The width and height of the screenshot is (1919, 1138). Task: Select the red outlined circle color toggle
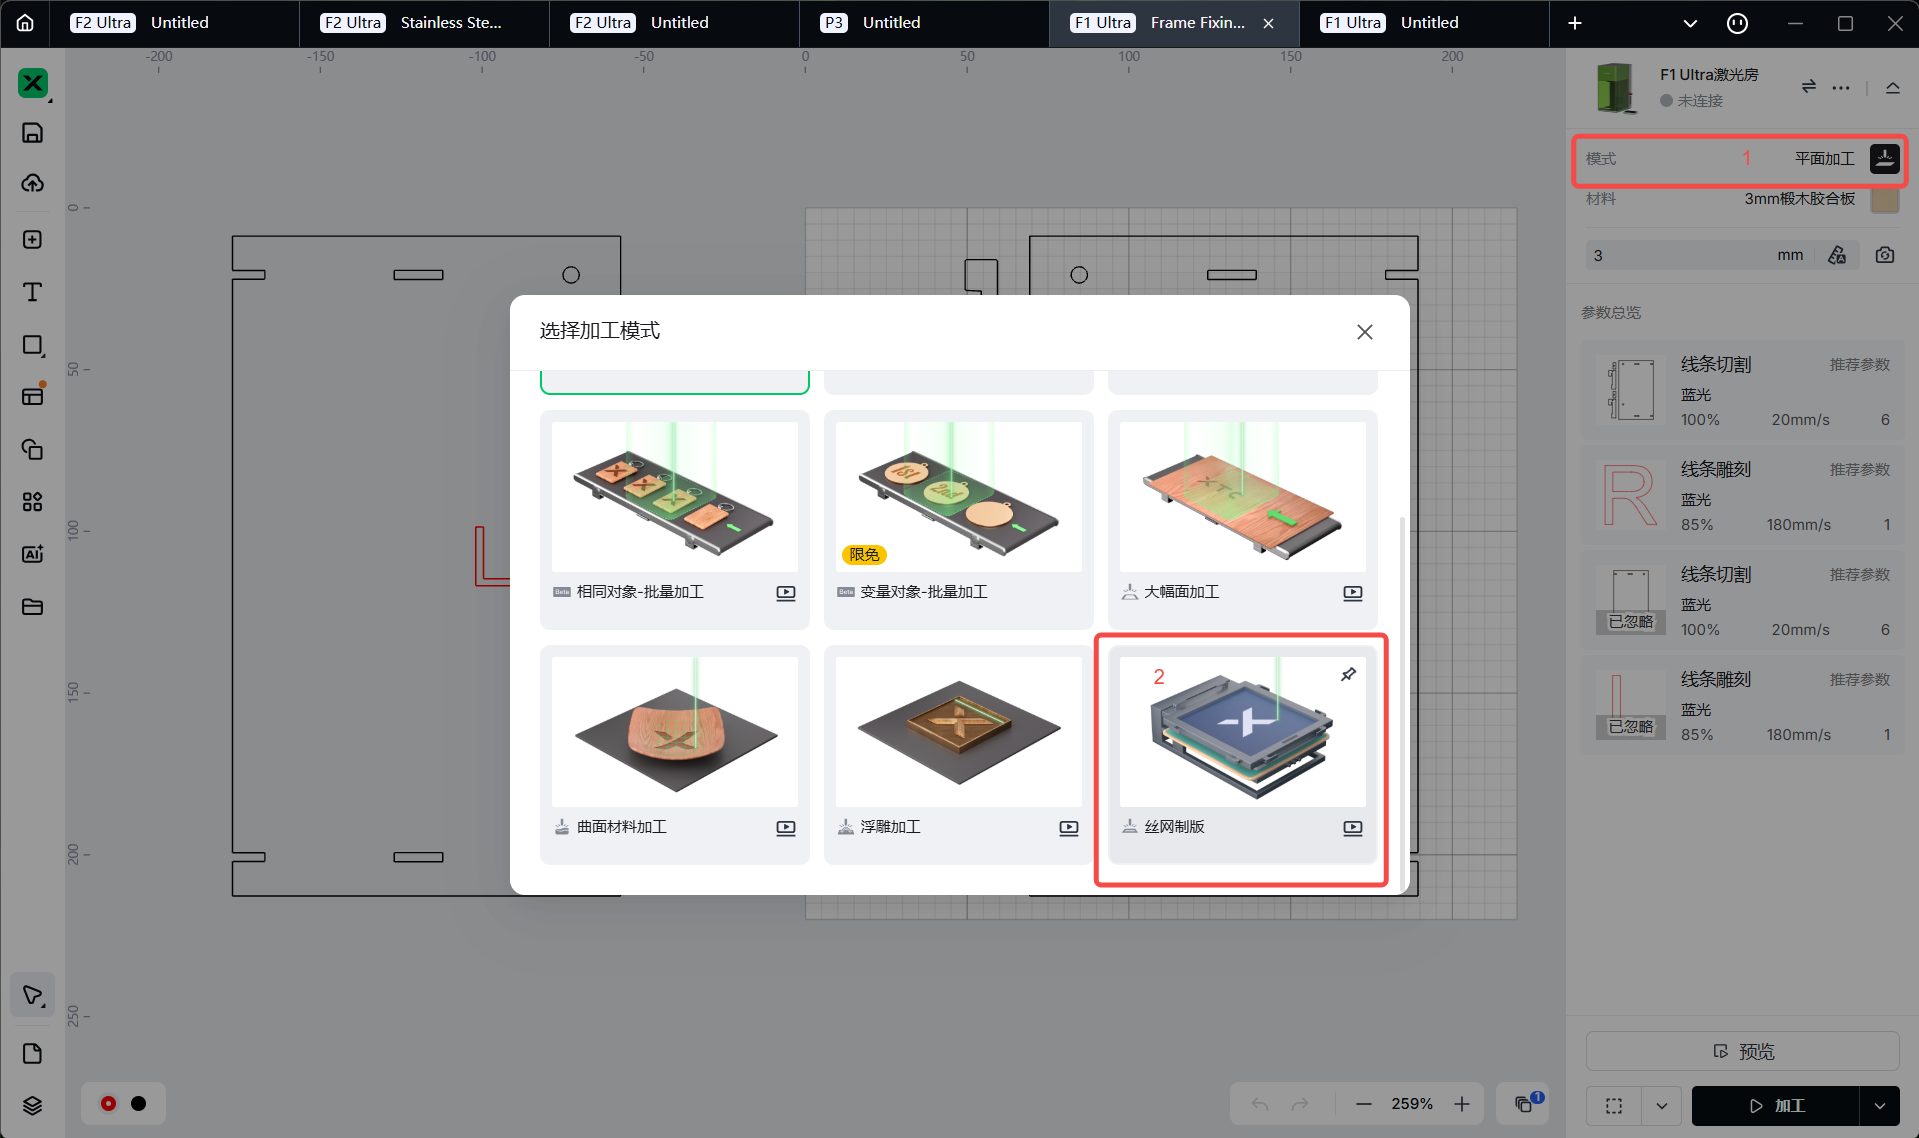108,1104
